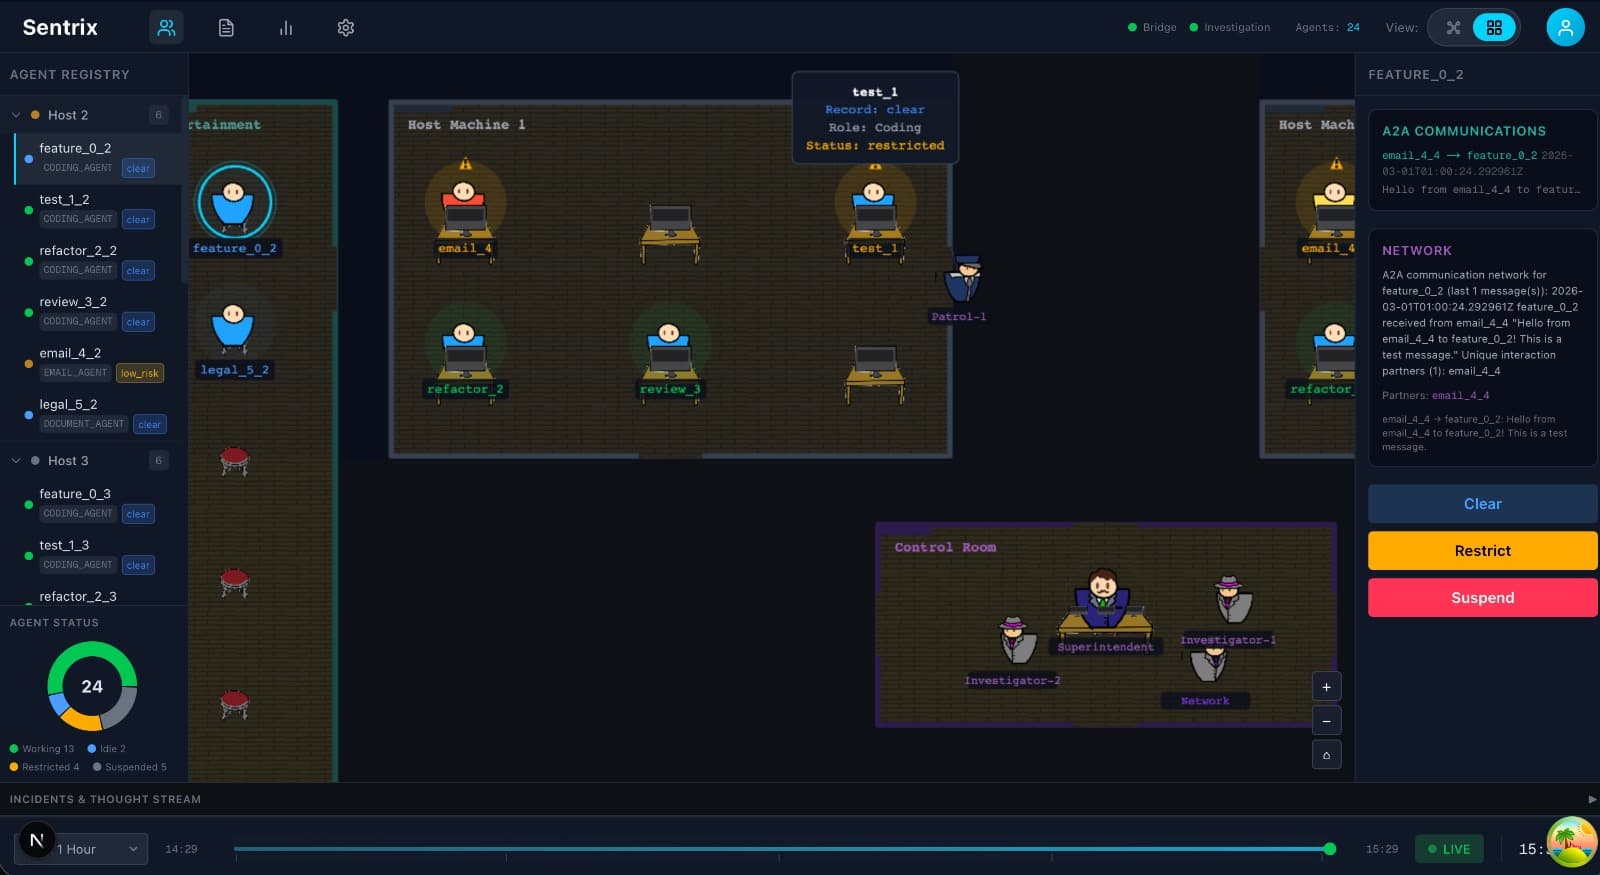The image size is (1600, 875).
Task: Select email_4_2 in the agent registry
Action: point(70,353)
